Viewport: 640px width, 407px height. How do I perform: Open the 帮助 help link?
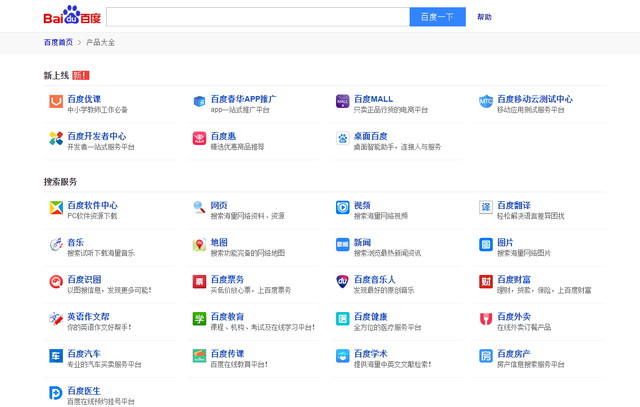pos(484,17)
